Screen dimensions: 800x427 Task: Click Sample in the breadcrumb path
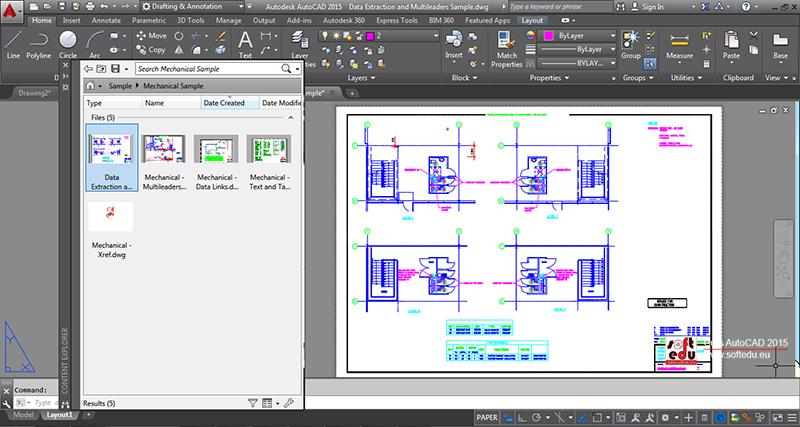pyautogui.click(x=120, y=86)
